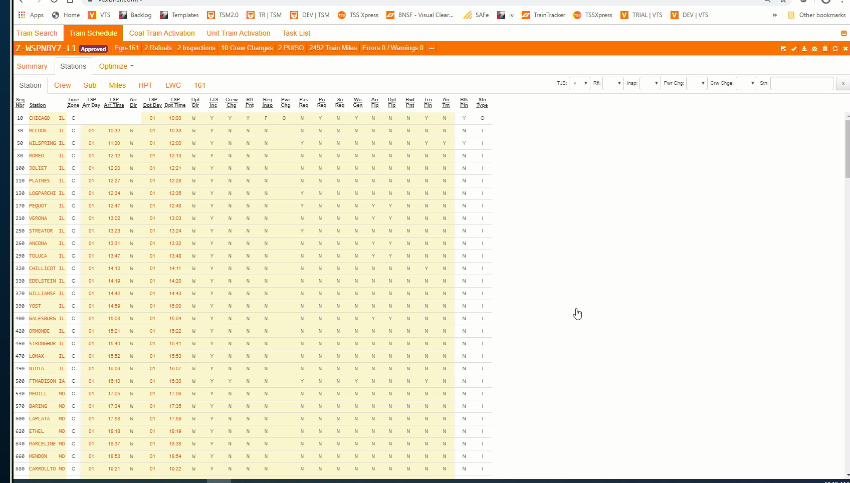Image resolution: width=850 pixels, height=483 pixels.
Task: Click the Errors 0 / Warnings 0 text
Action: pyautogui.click(x=392, y=48)
